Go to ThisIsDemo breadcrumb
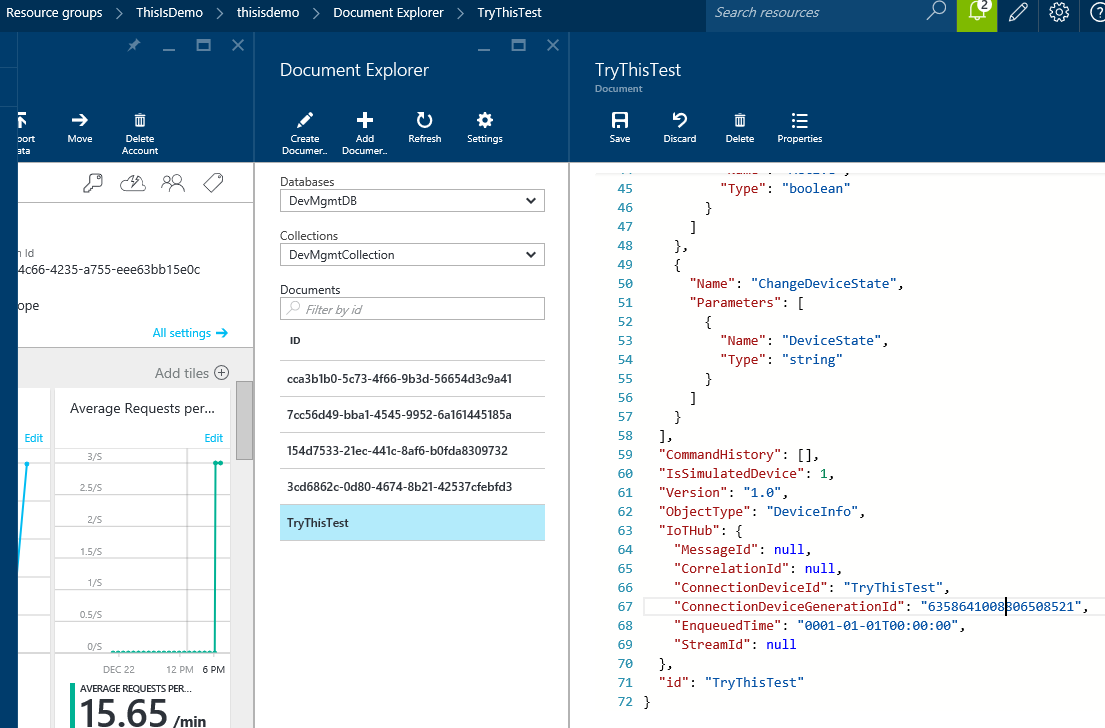This screenshot has width=1105, height=728. coord(169,13)
